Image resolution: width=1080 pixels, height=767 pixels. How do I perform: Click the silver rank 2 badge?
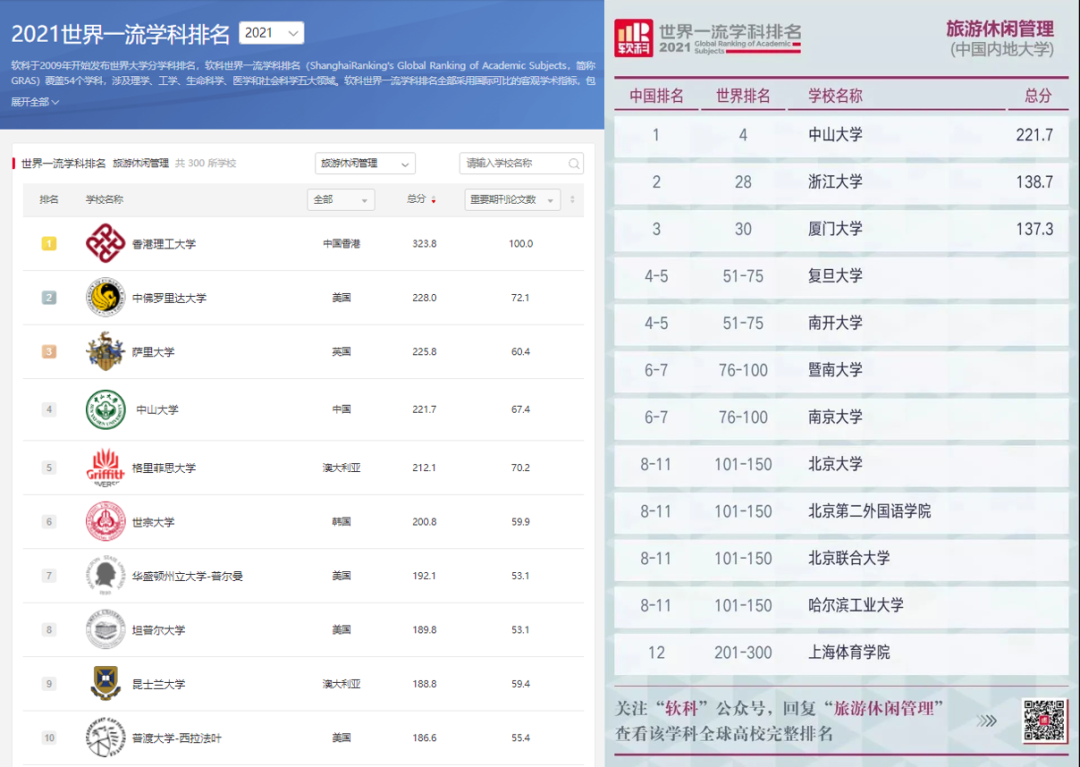(x=49, y=297)
